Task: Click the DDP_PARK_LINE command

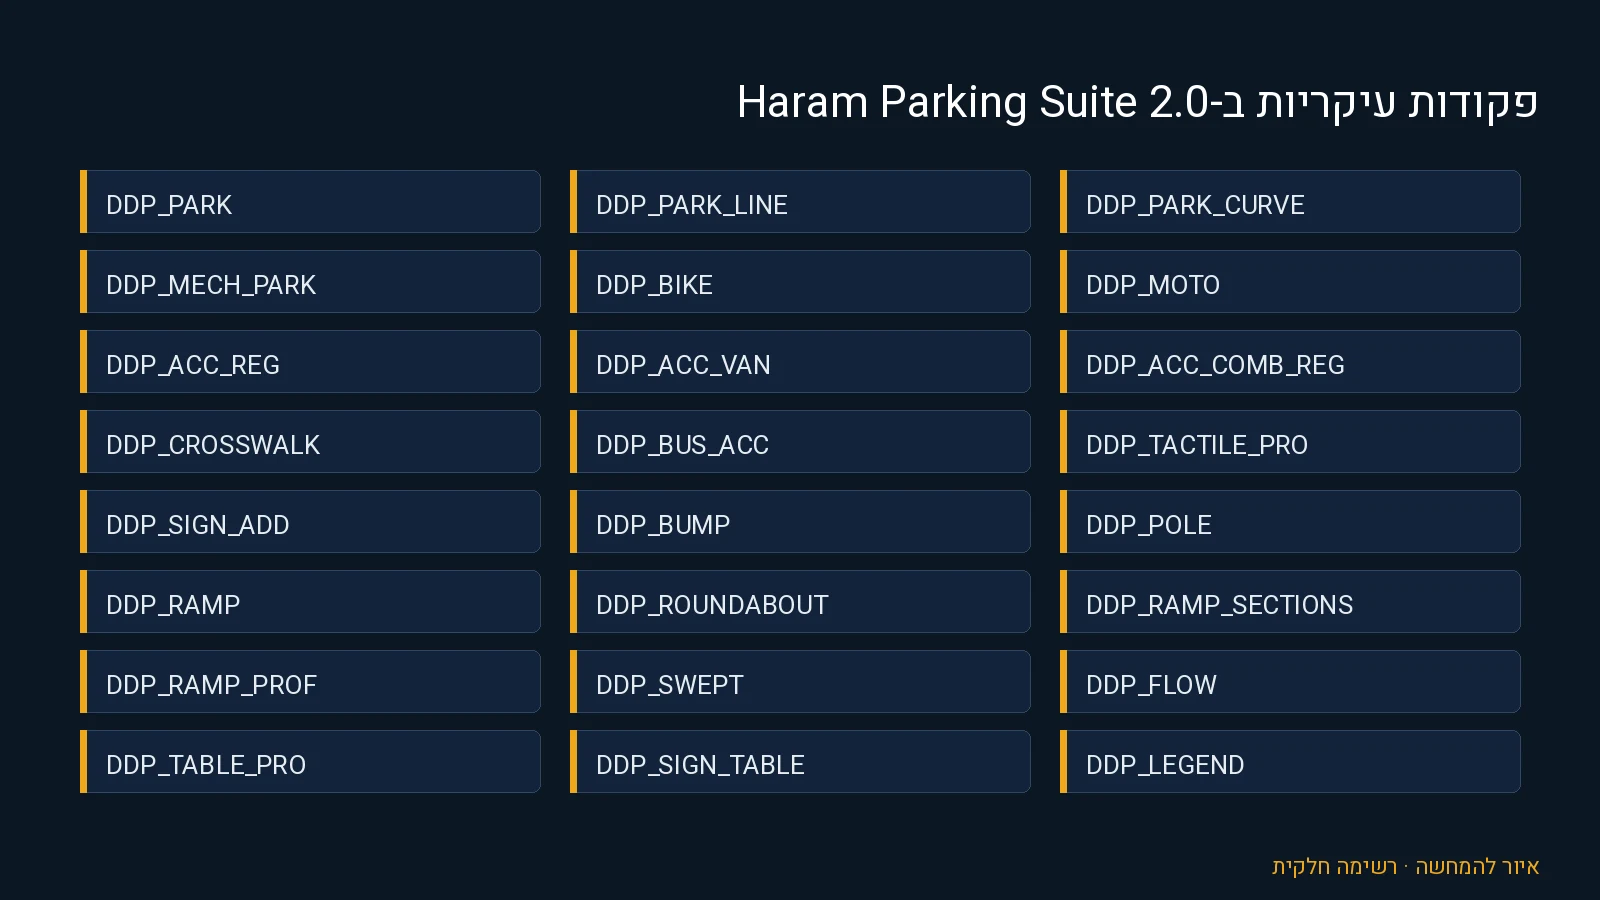Action: pyautogui.click(x=800, y=202)
